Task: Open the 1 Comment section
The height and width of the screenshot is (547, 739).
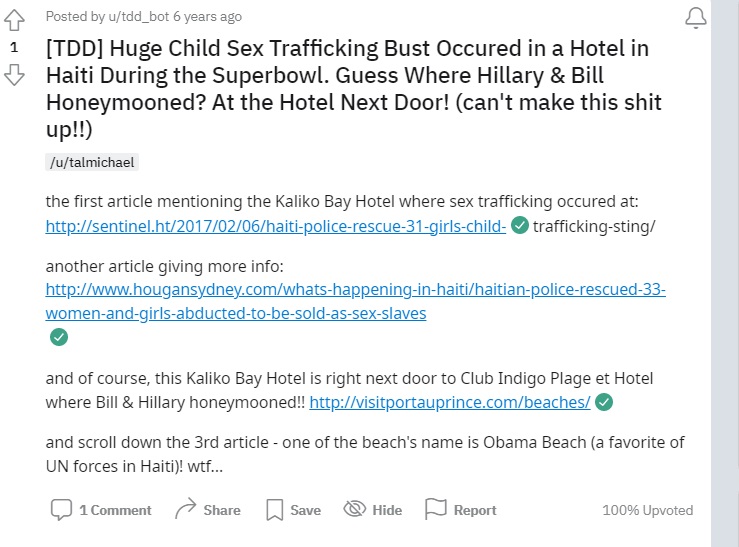Action: pos(115,510)
